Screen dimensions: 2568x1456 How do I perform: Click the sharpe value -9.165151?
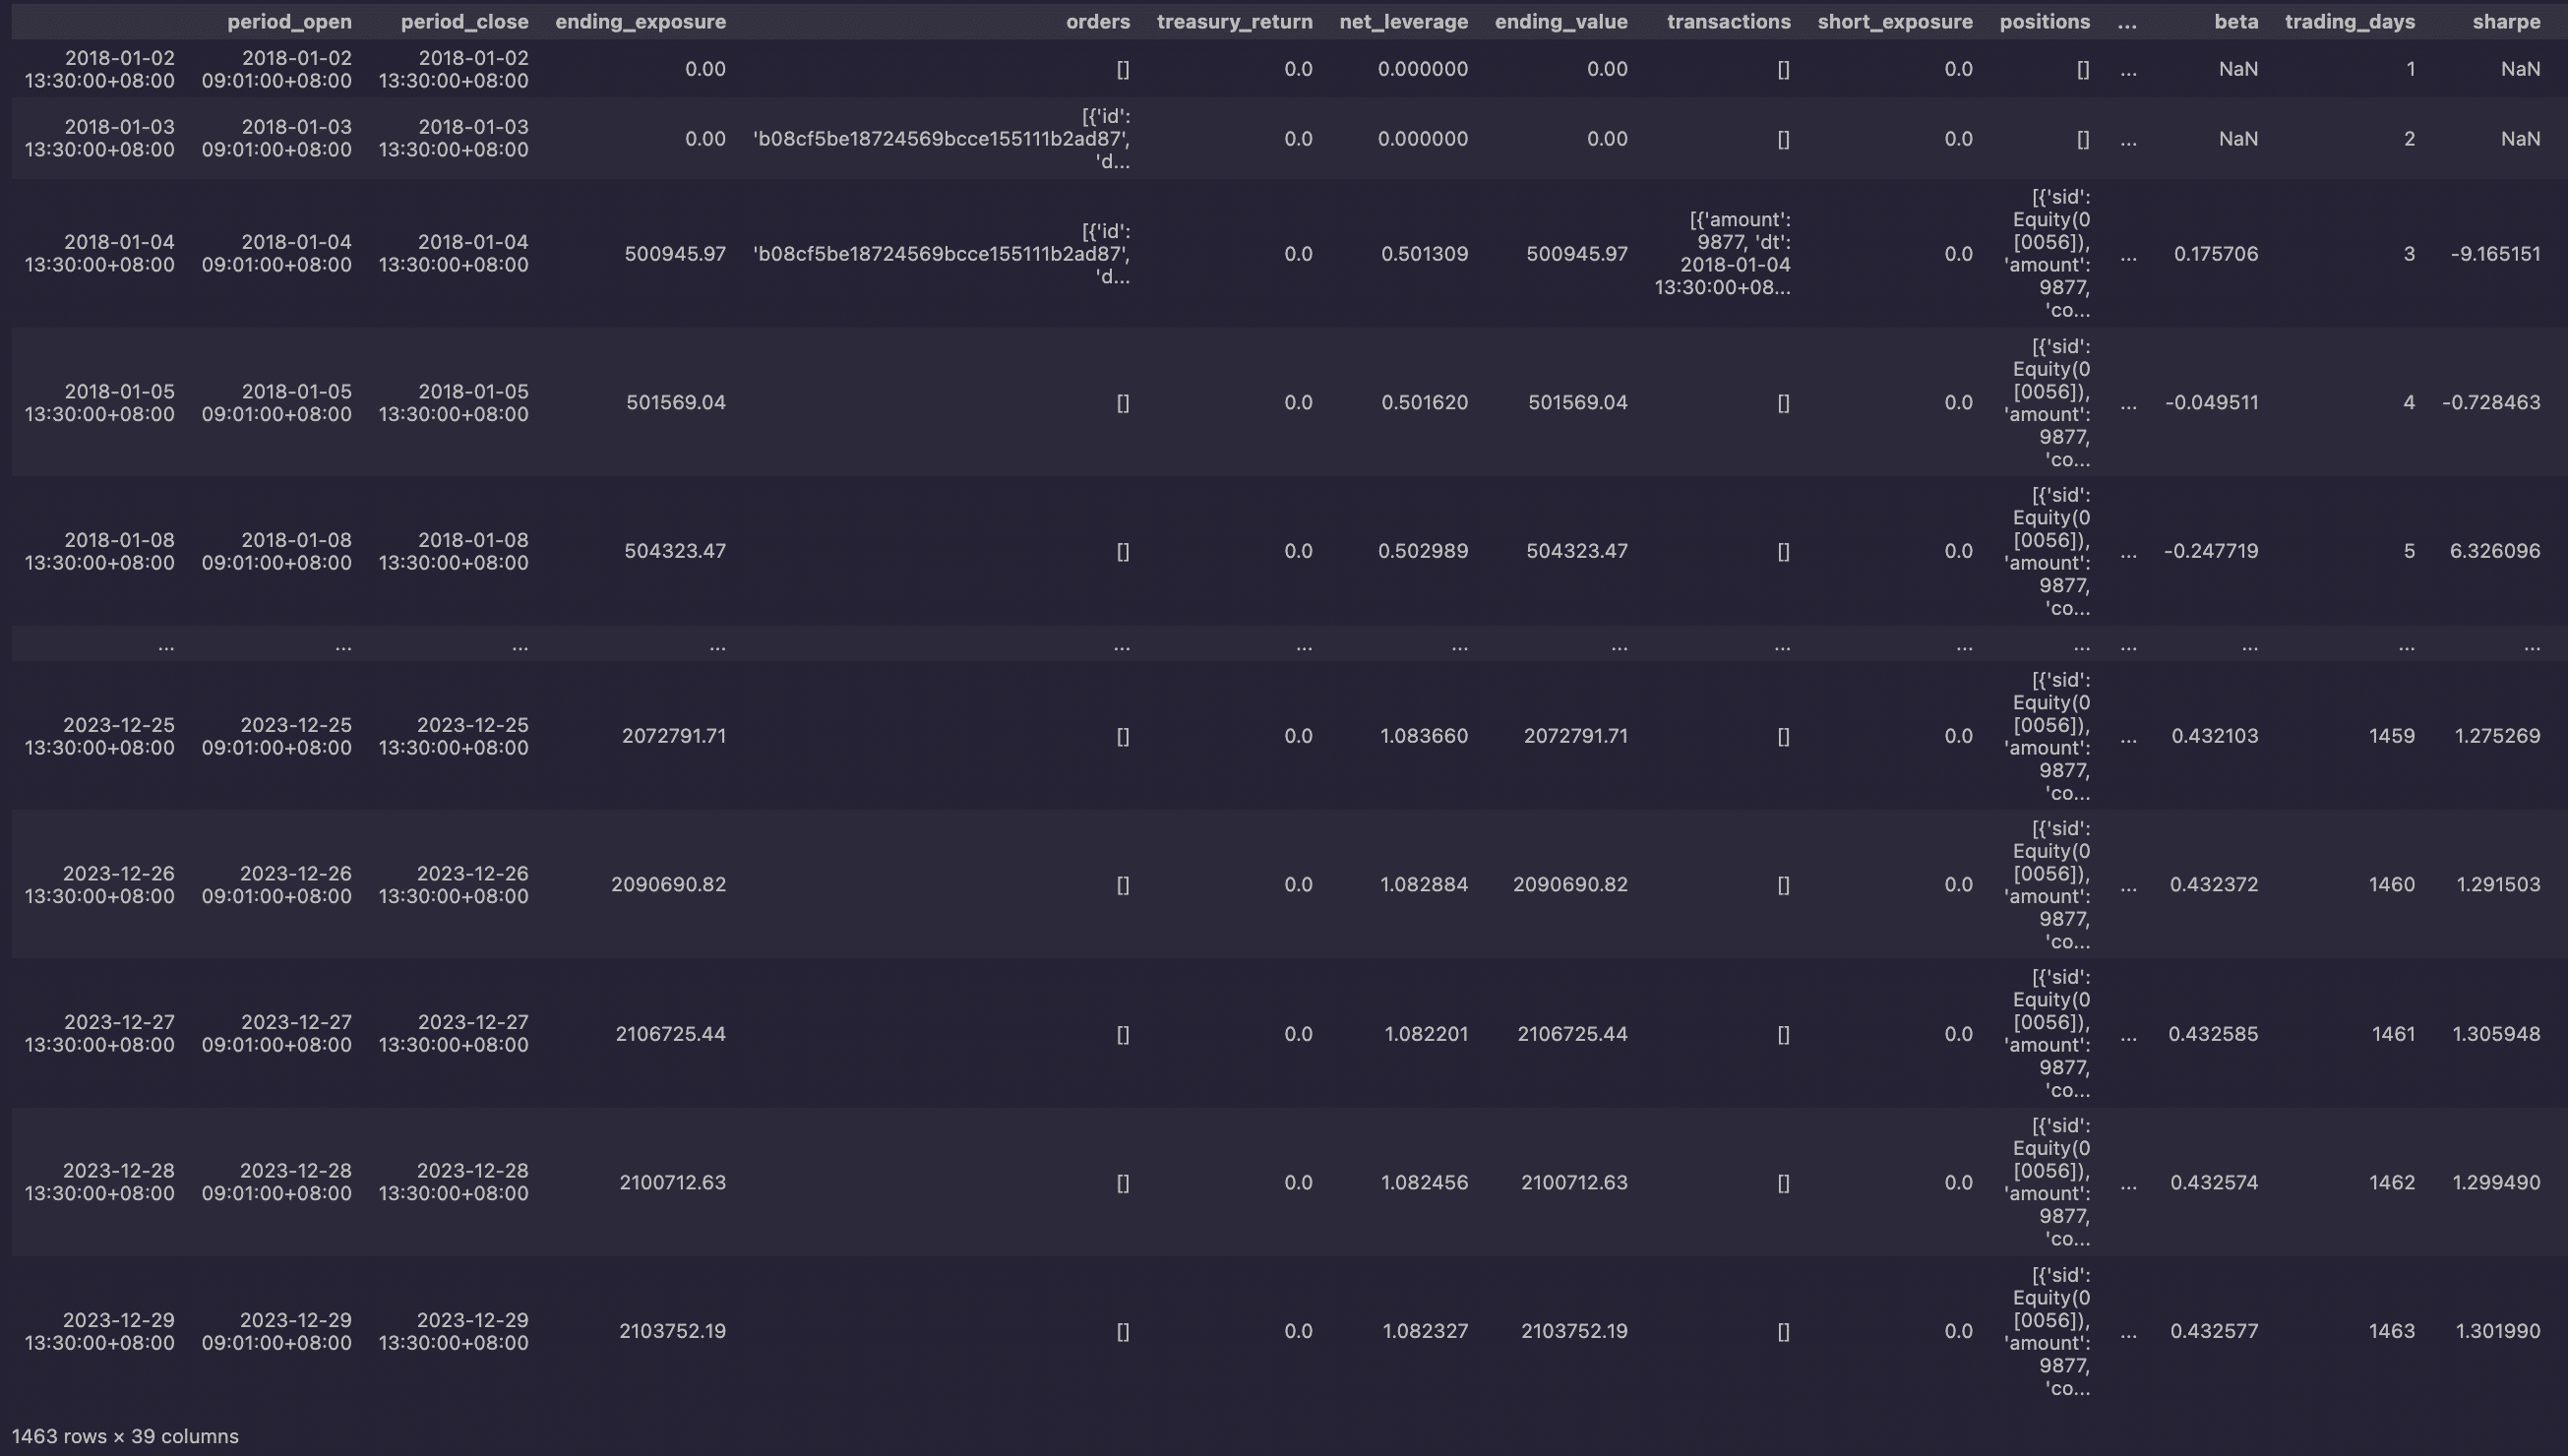pyautogui.click(x=2495, y=253)
